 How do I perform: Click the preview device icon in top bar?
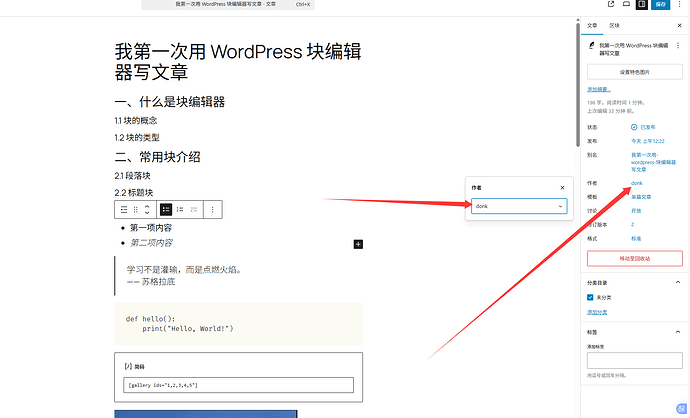[626, 4]
